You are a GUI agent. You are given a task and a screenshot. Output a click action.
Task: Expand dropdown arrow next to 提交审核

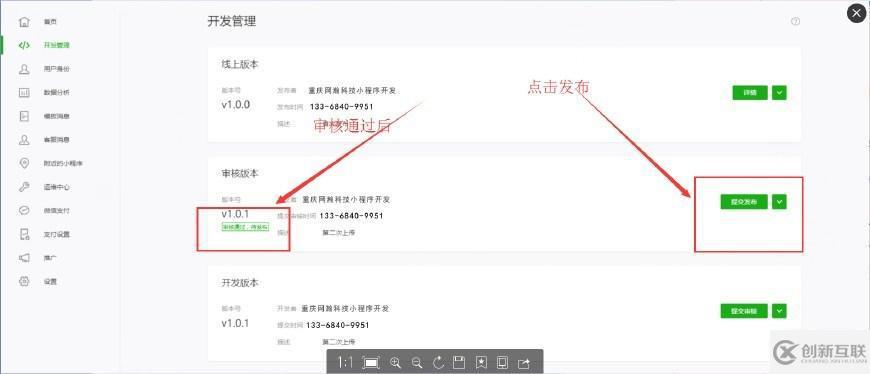click(x=779, y=311)
